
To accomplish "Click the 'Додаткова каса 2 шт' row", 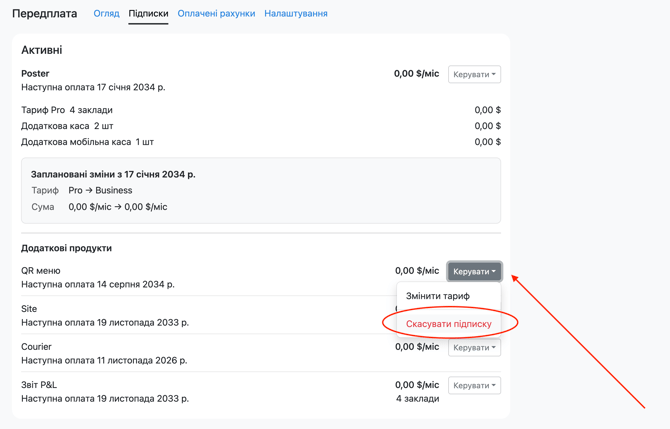I will click(261, 126).
